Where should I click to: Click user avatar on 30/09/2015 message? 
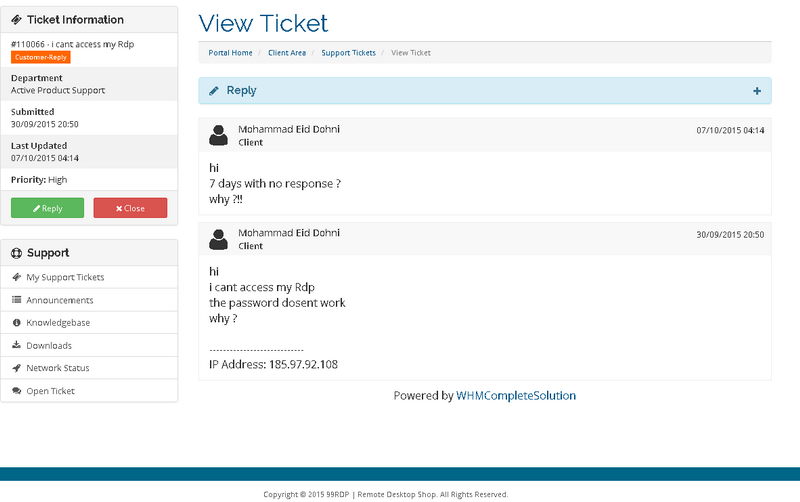[218, 239]
